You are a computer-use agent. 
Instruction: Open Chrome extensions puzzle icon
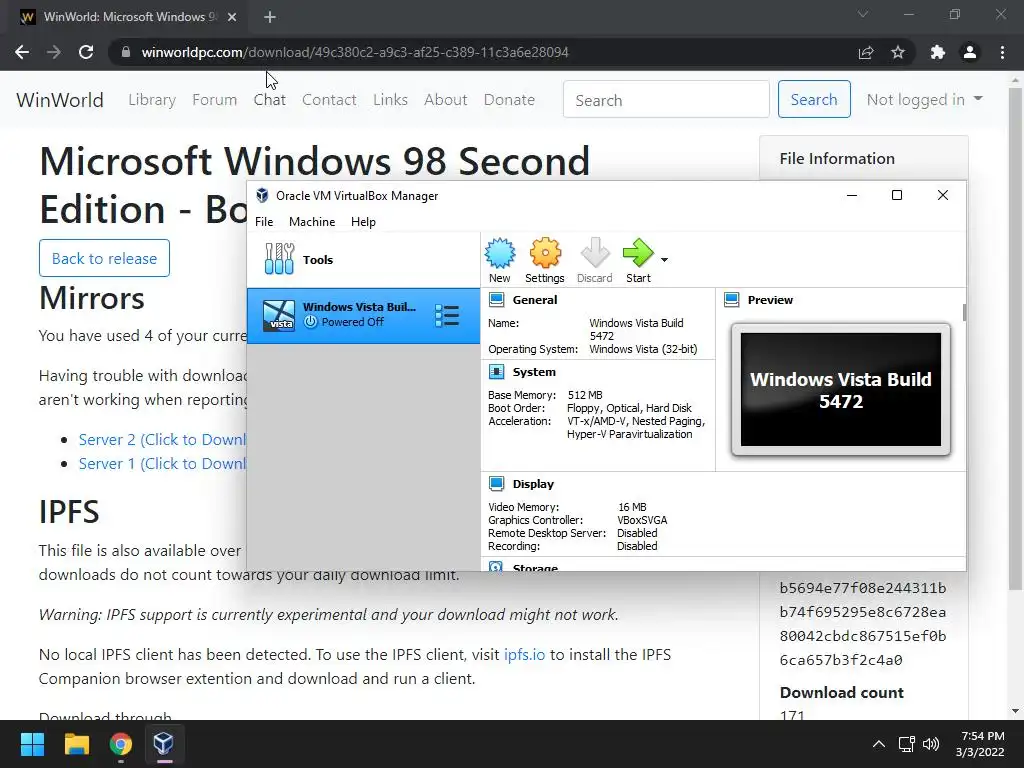938,52
